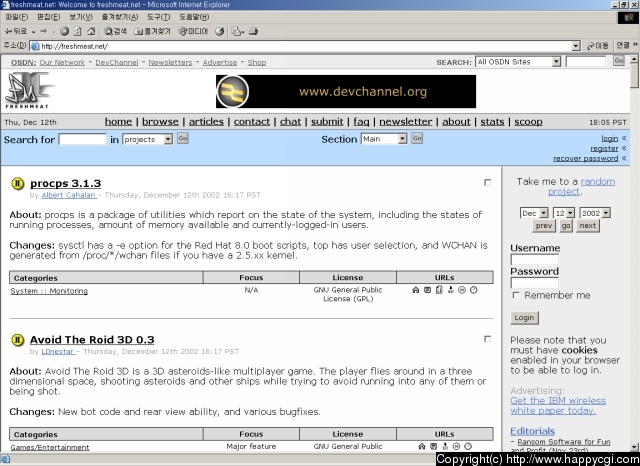640x466 pixels.
Task: Click the 'Login' button
Action: tap(524, 317)
